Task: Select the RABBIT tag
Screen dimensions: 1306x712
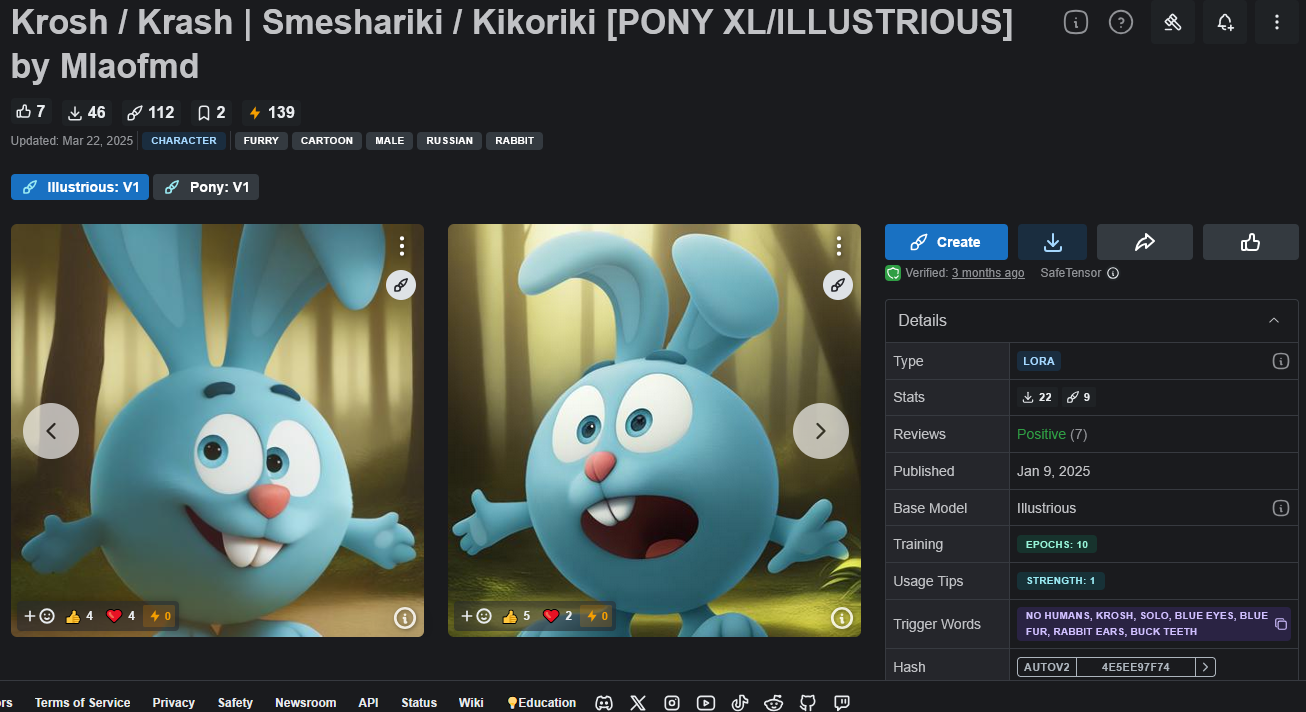Action: coord(514,141)
